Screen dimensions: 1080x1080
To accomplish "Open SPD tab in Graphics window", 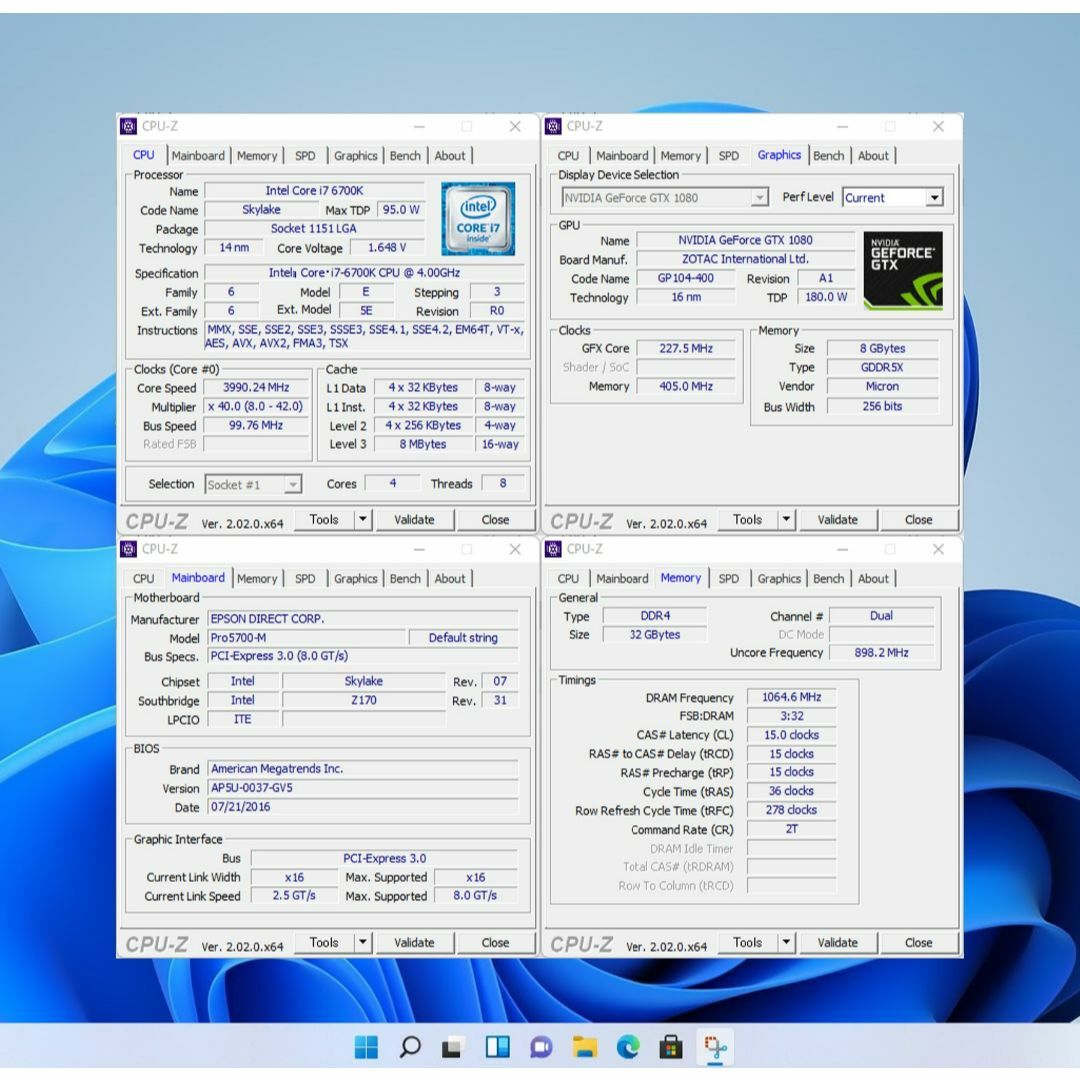I will click(x=729, y=156).
